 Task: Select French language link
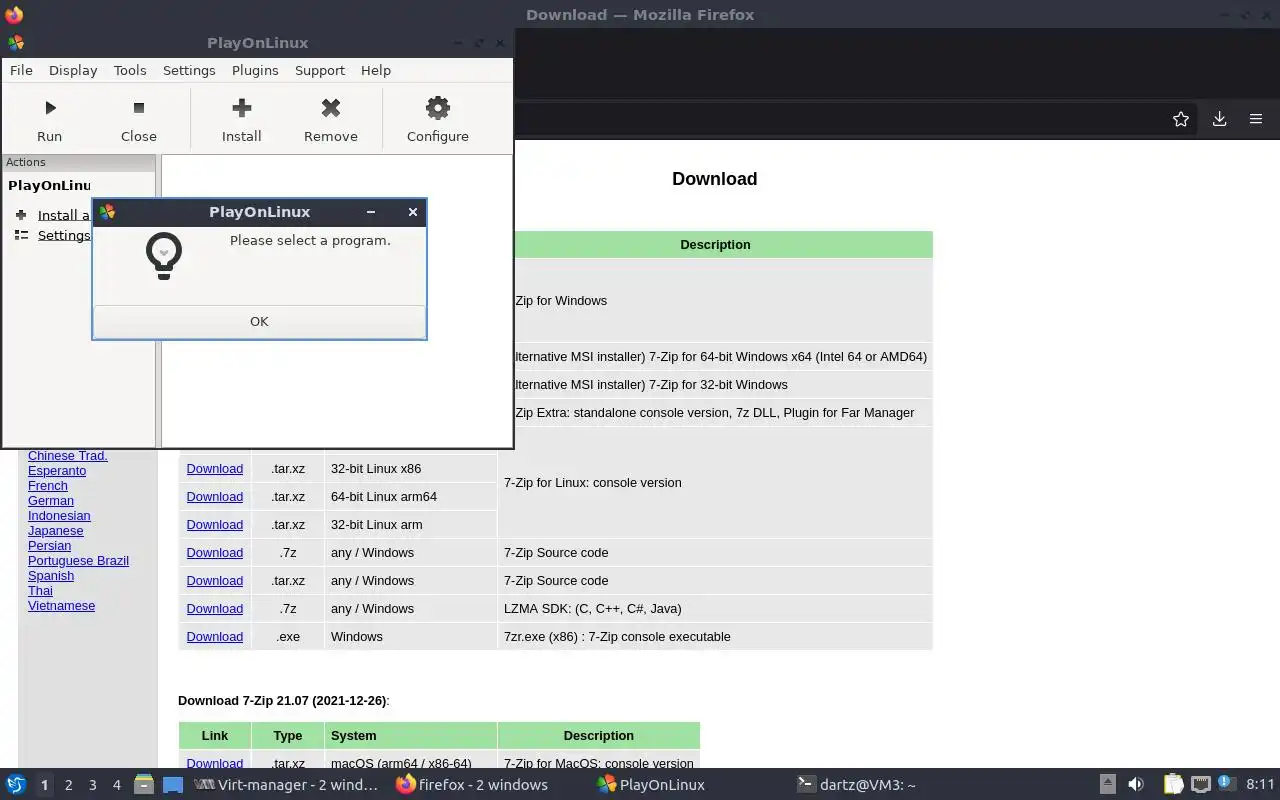click(48, 485)
